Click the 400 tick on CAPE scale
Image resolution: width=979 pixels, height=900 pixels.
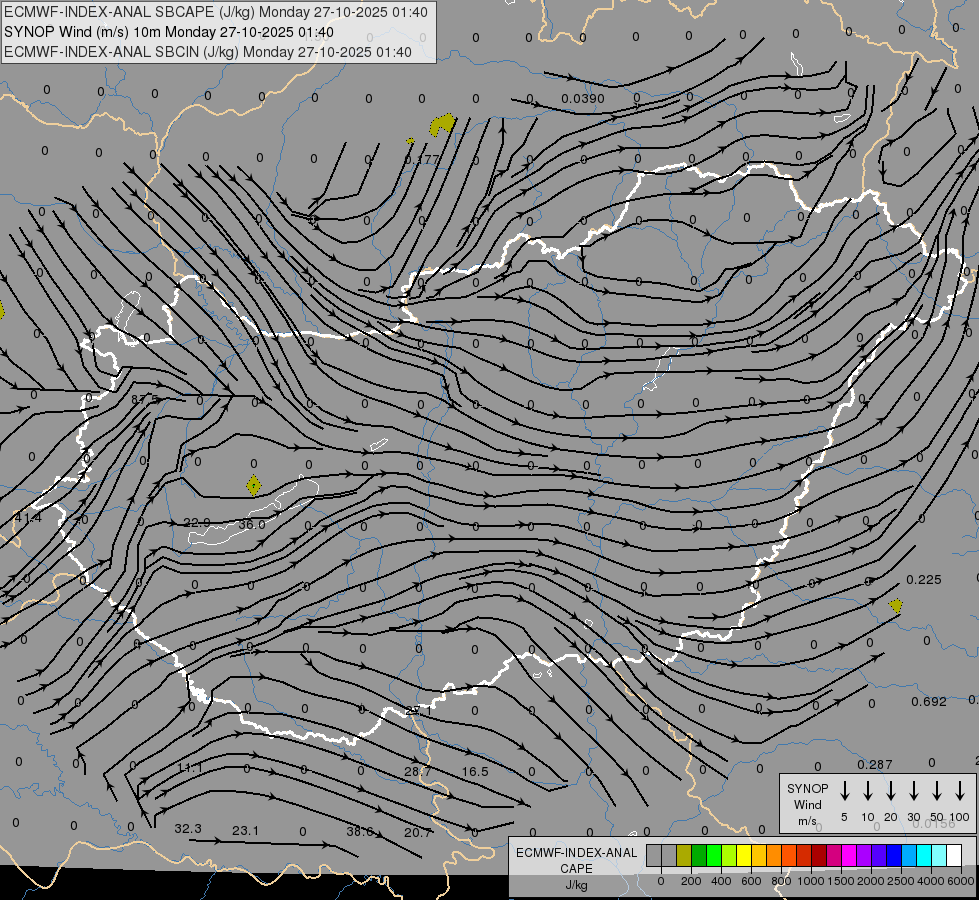[721, 881]
